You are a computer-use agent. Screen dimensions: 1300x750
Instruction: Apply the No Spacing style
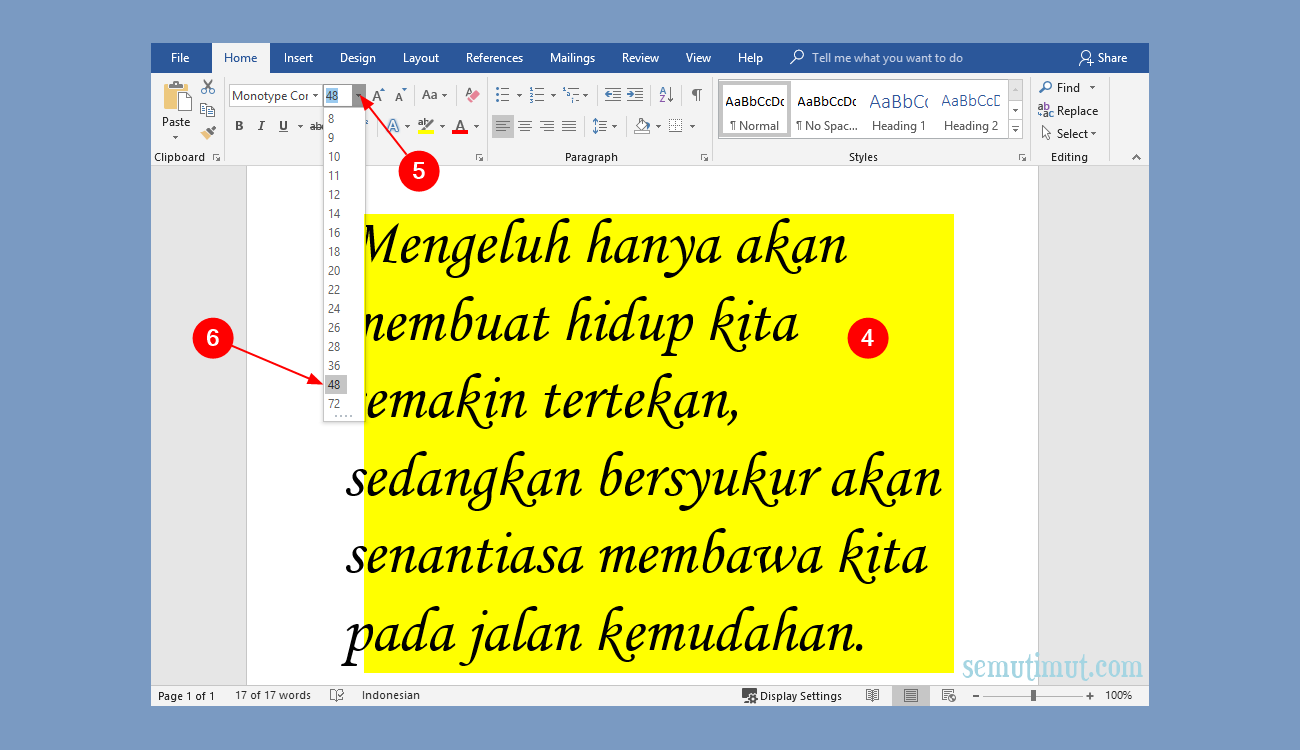pos(826,109)
